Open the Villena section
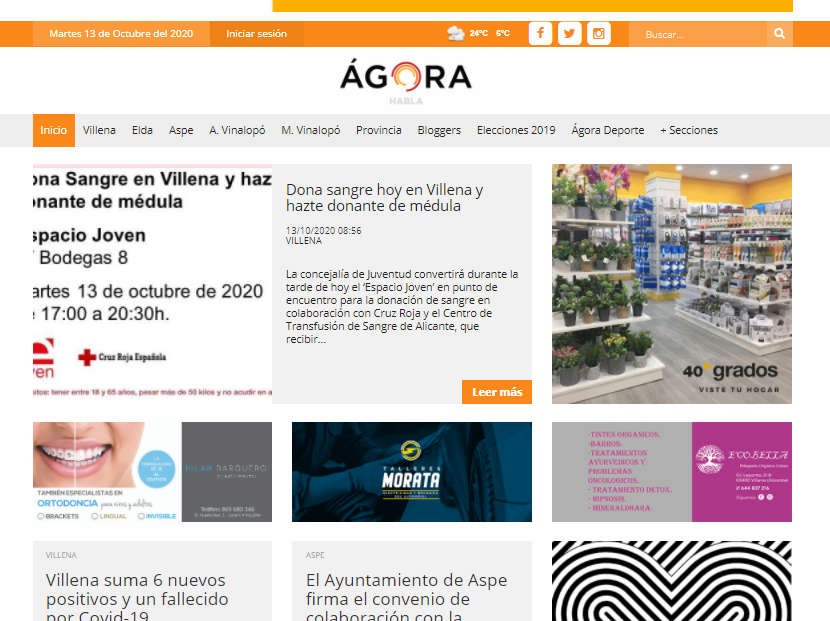 click(x=99, y=130)
